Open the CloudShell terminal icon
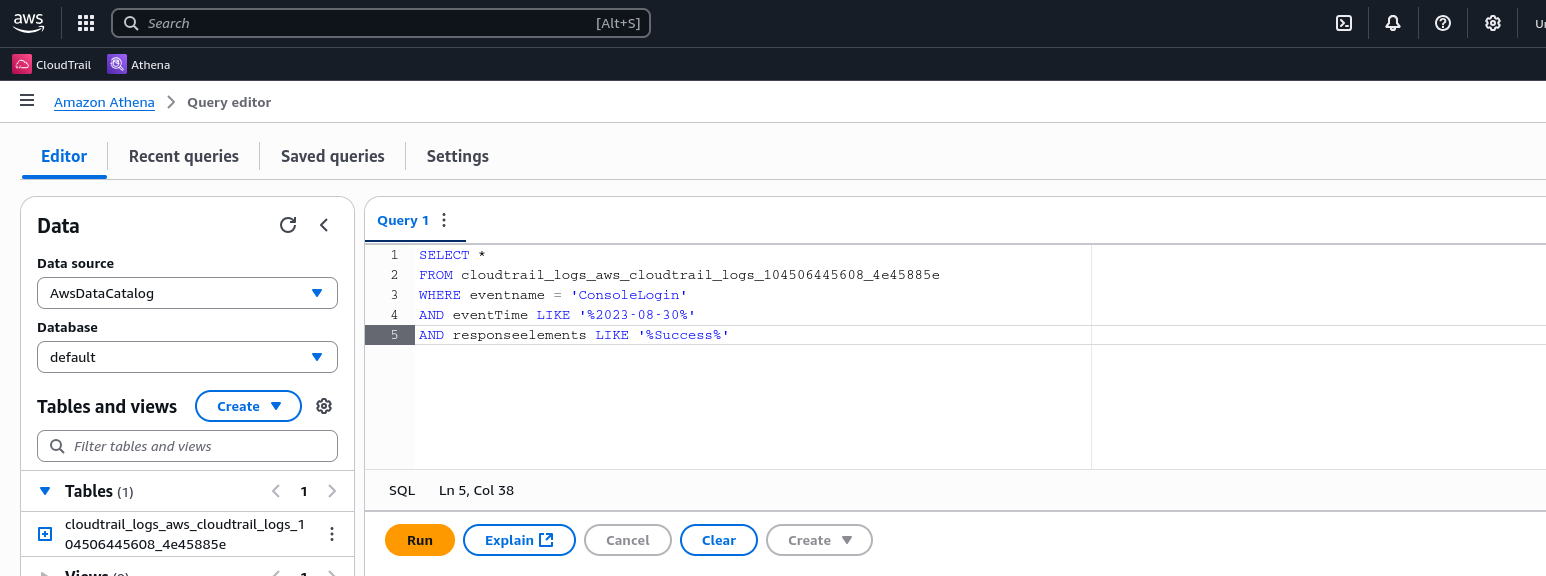The height and width of the screenshot is (576, 1546). (x=1344, y=23)
